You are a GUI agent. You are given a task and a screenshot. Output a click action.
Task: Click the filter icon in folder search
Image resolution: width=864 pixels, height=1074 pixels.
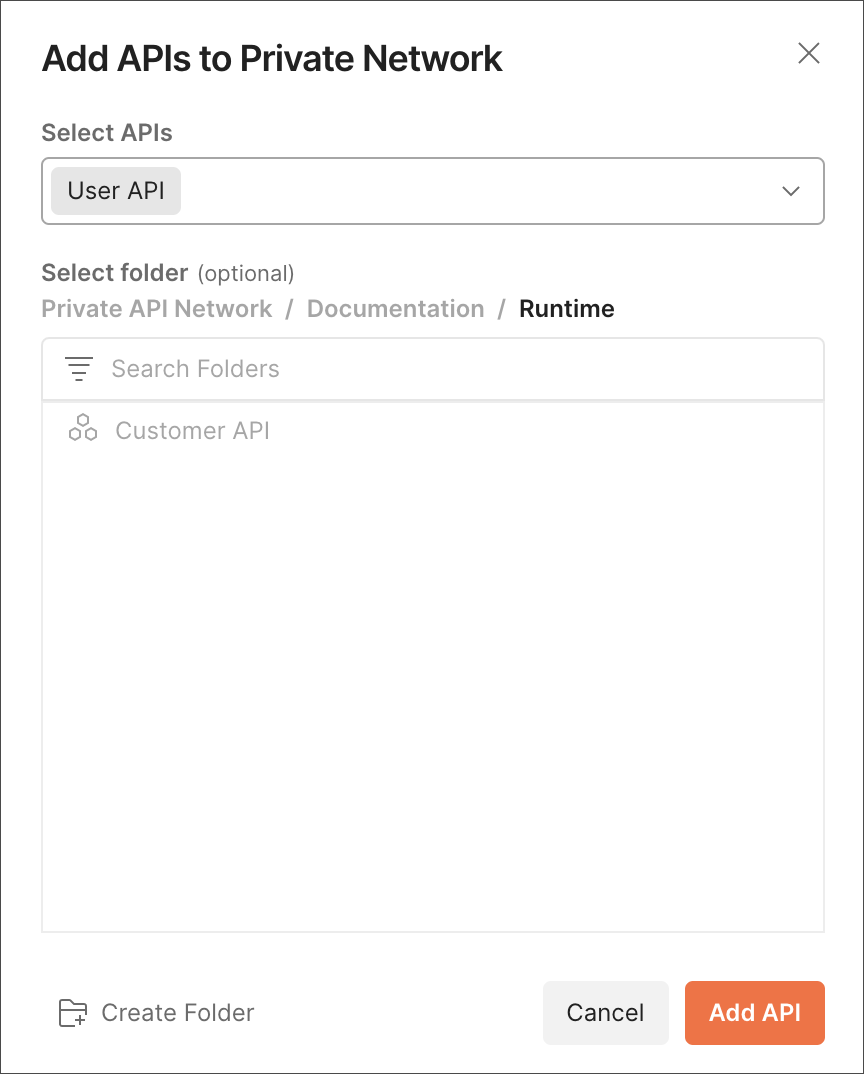pyautogui.click(x=79, y=369)
